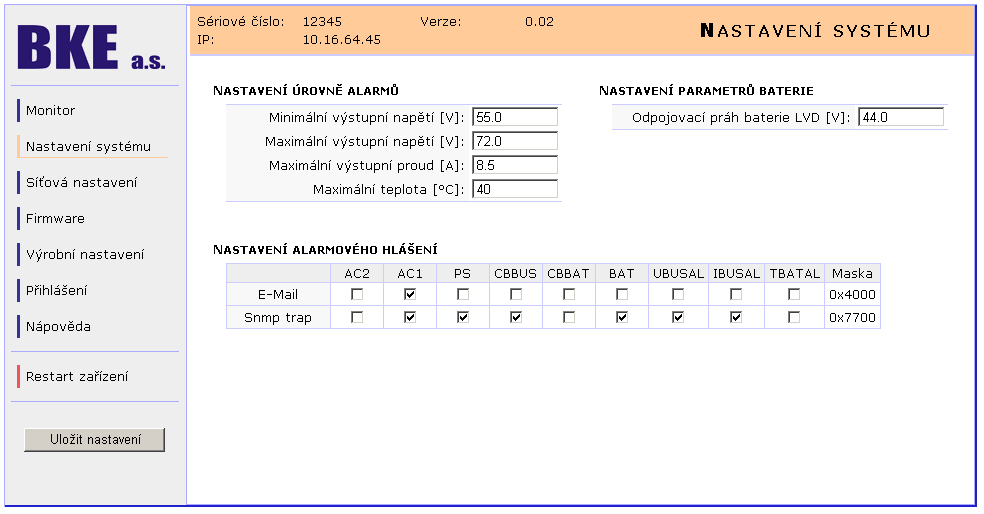Open the Přihlášení login page
Viewport: 984px width, 514px height.
click(x=56, y=291)
